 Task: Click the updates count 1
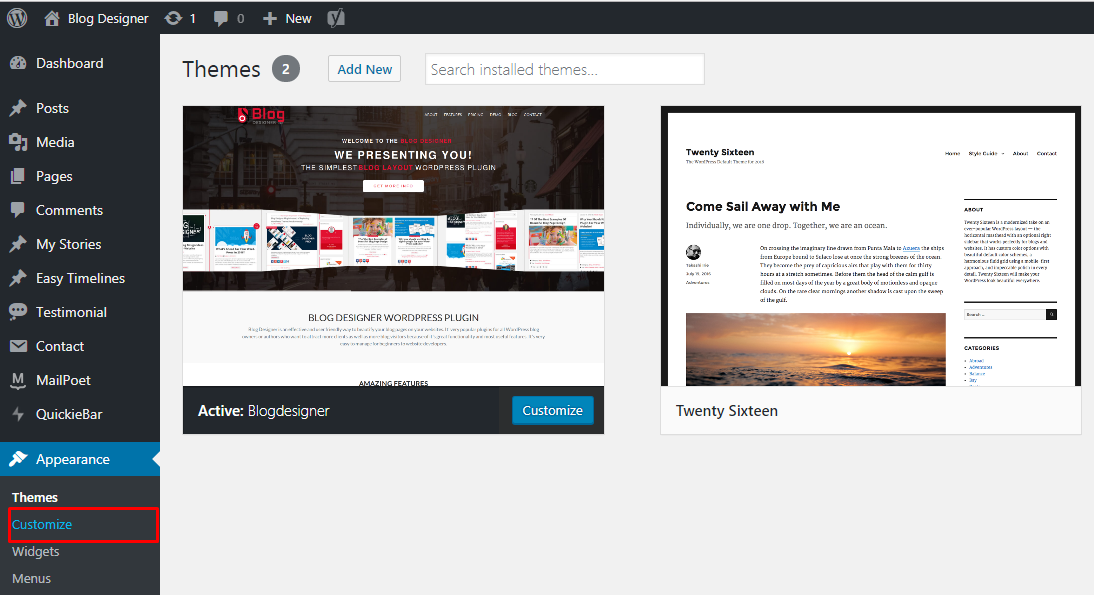click(x=193, y=19)
